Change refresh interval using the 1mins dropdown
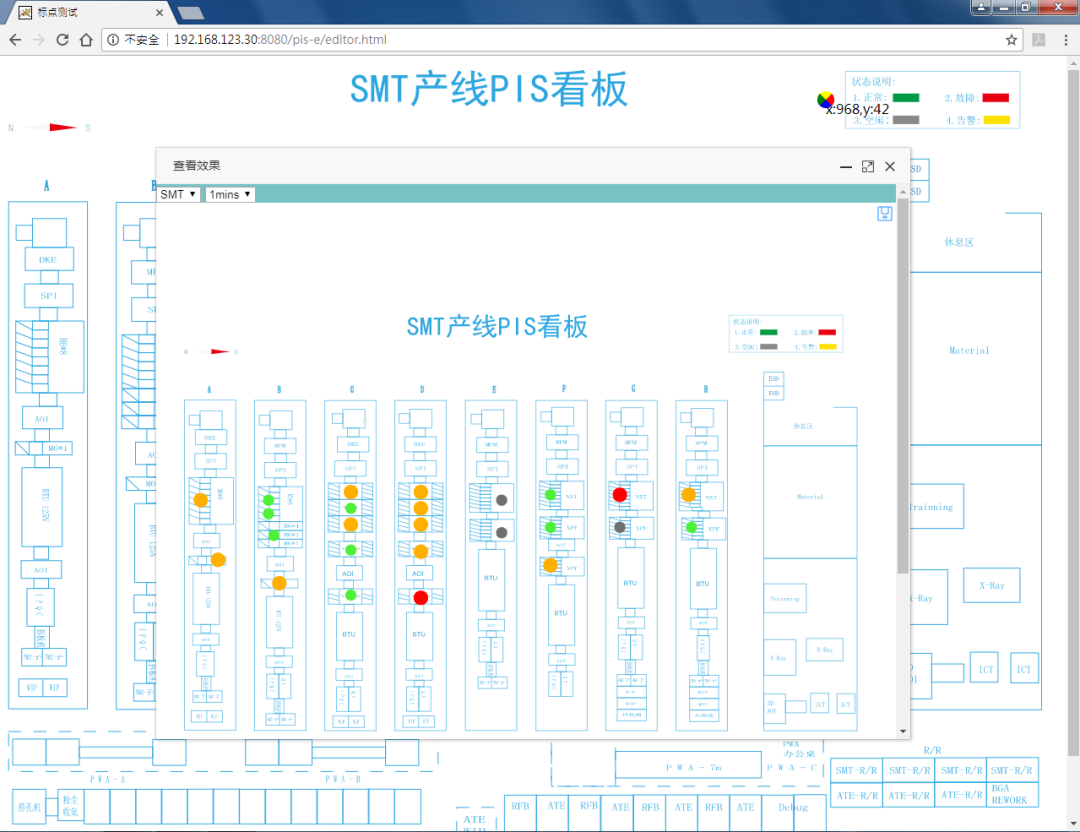The width and height of the screenshot is (1080, 832). (229, 194)
